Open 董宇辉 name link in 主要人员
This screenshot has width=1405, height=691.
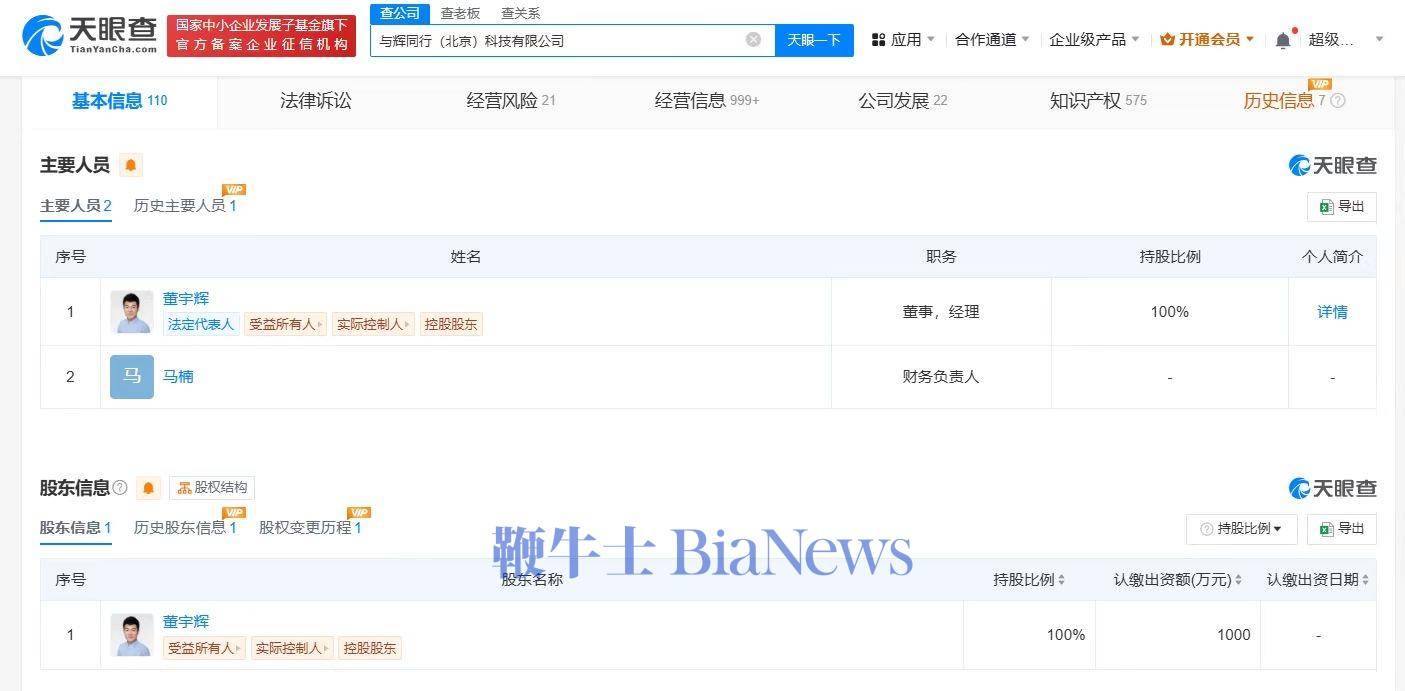186,299
